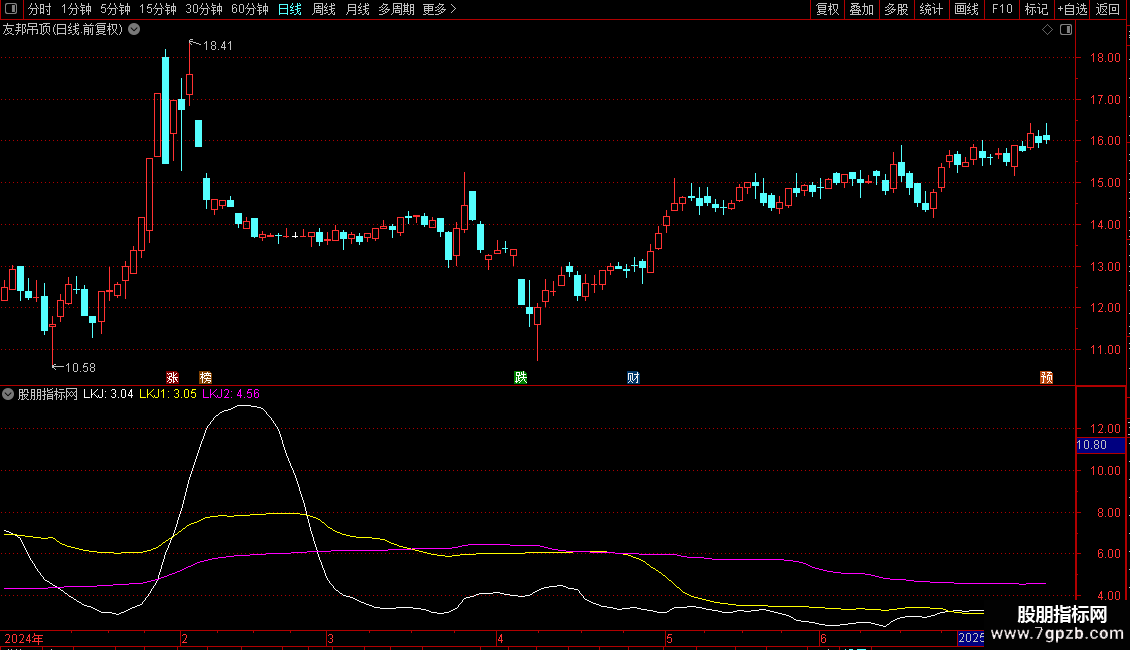Click the diamond icon above the price axis
The width and height of the screenshot is (1130, 650).
[x=1047, y=30]
